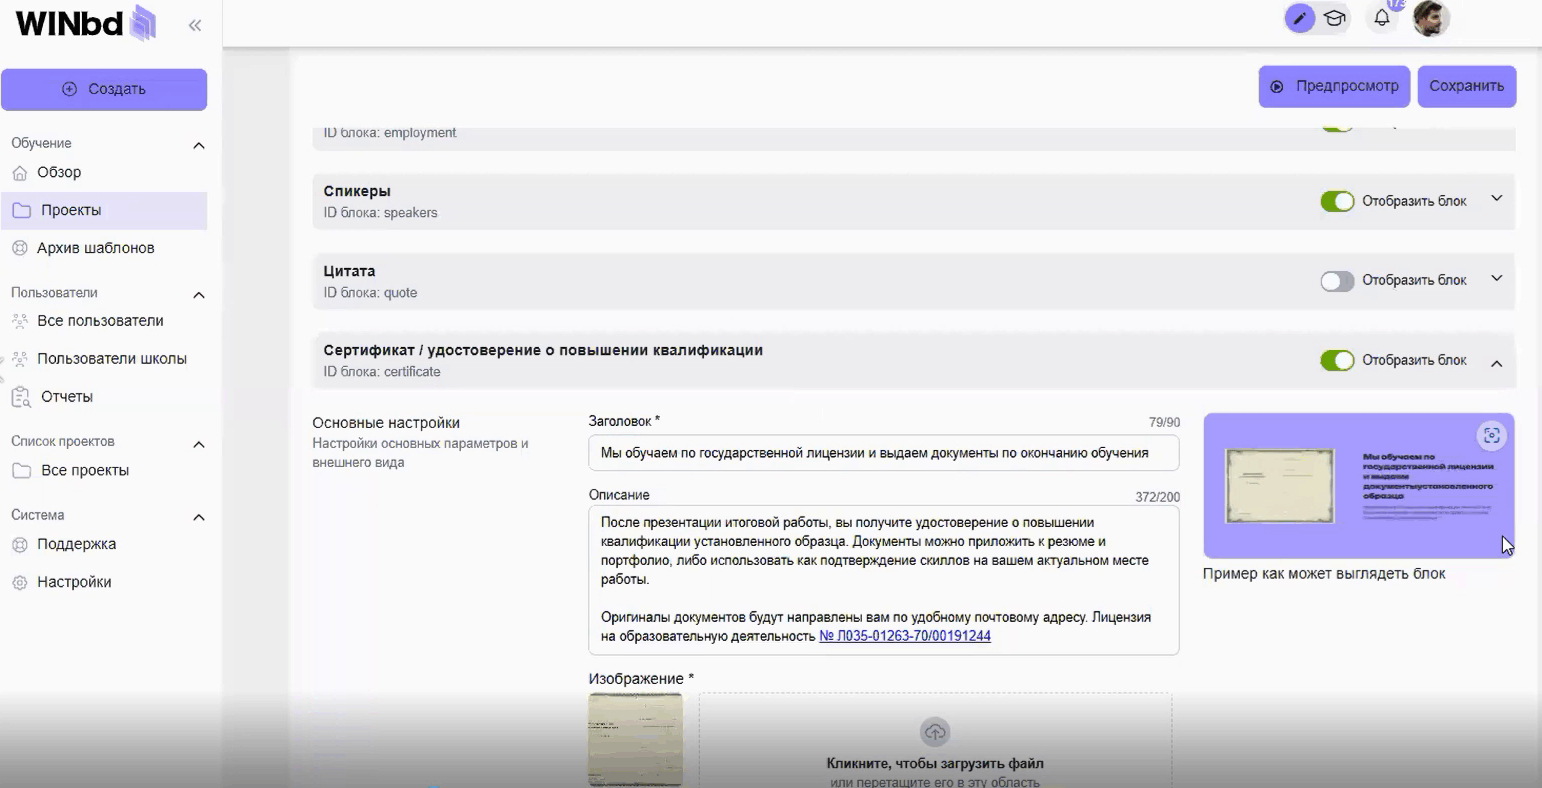
Task: Click the play icon in Предпросмотр button
Action: (x=1277, y=87)
